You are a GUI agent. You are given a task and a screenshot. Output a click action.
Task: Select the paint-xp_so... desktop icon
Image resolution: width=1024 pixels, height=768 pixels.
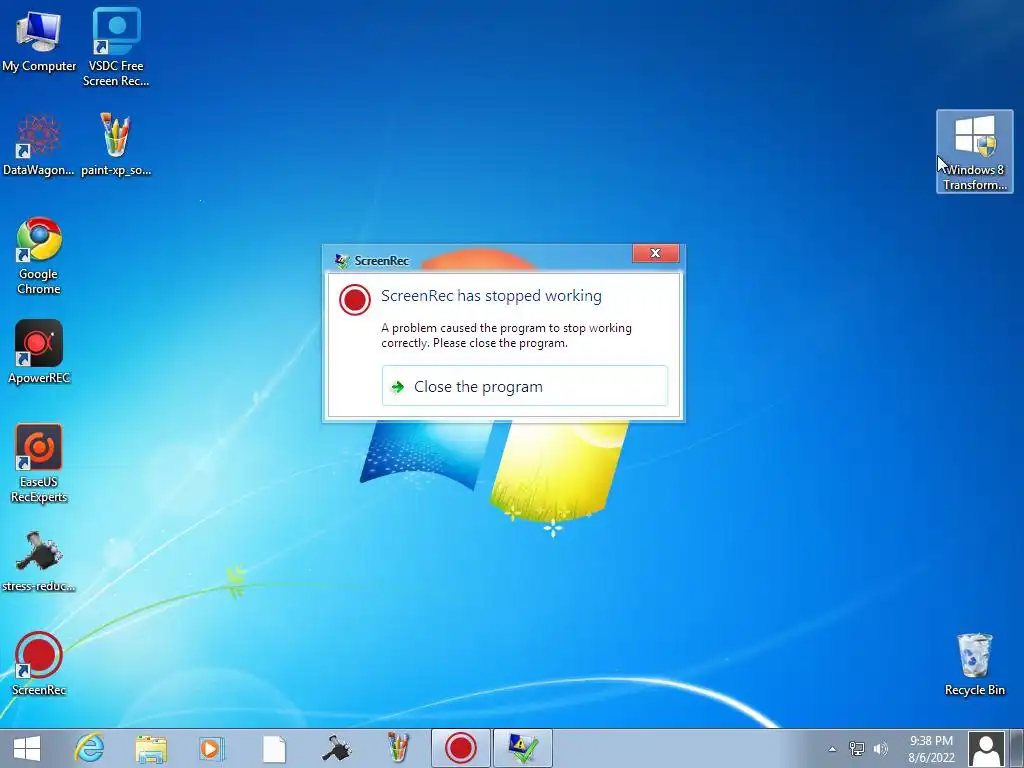tap(116, 145)
